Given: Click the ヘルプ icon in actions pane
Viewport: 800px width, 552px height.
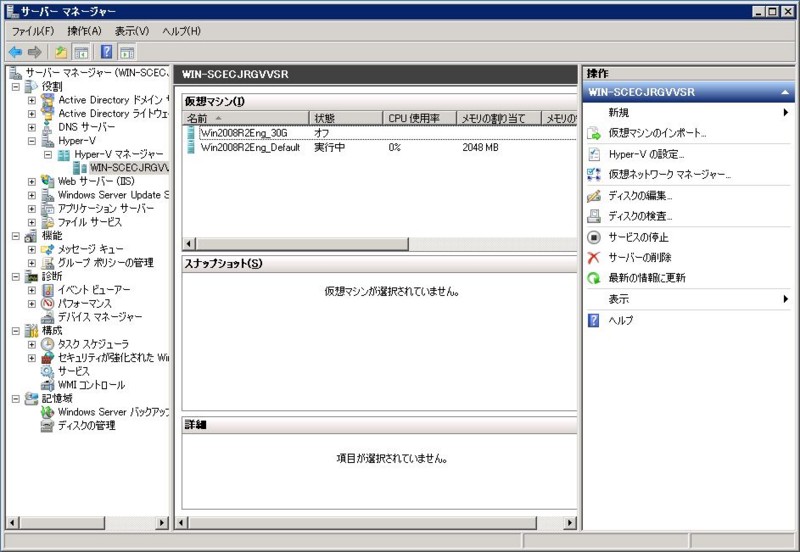Looking at the screenshot, I should pyautogui.click(x=594, y=320).
